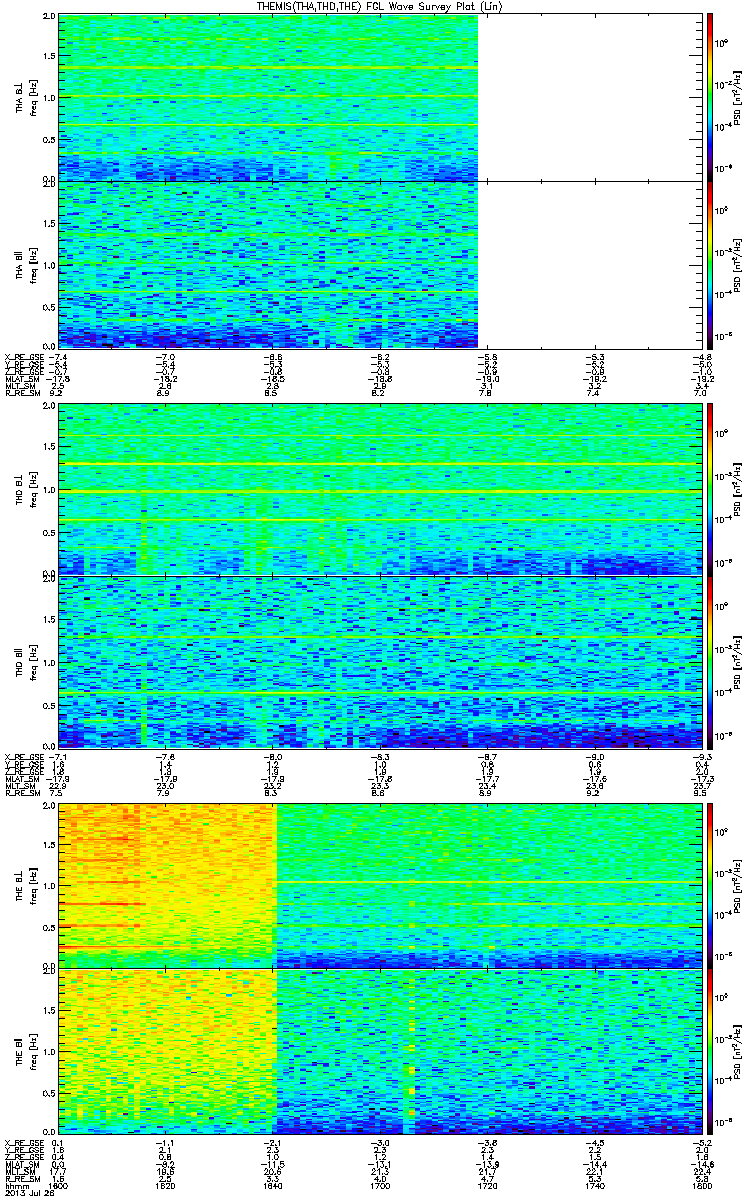This screenshot has width=750, height=1200.
Task: Click the 1600 time tick at bottom
Action: [60, 1184]
